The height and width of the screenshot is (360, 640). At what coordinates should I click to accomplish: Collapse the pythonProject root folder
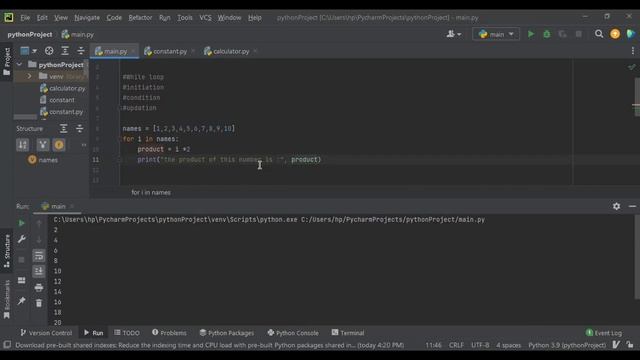[19, 64]
